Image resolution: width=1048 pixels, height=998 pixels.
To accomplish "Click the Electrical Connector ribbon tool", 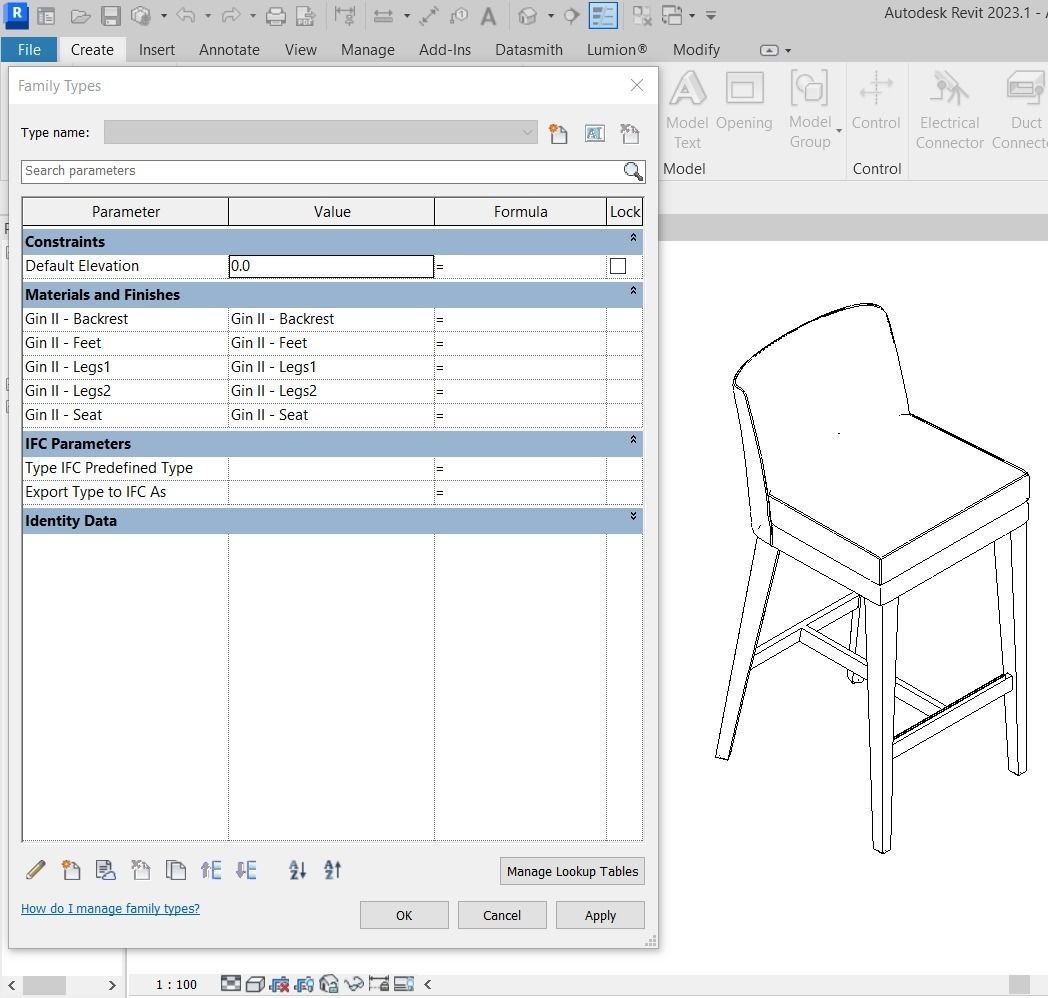I will click(949, 110).
